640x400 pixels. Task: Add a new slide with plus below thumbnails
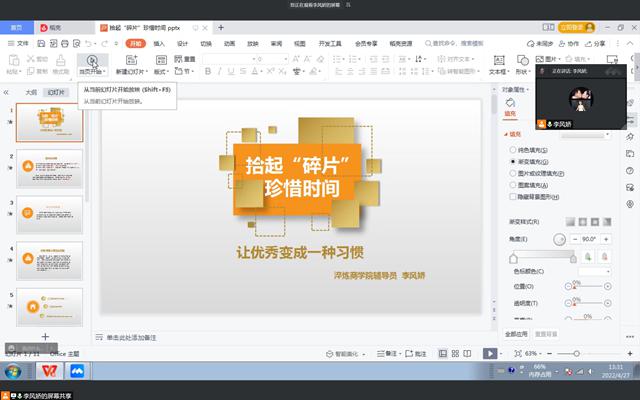(x=45, y=336)
